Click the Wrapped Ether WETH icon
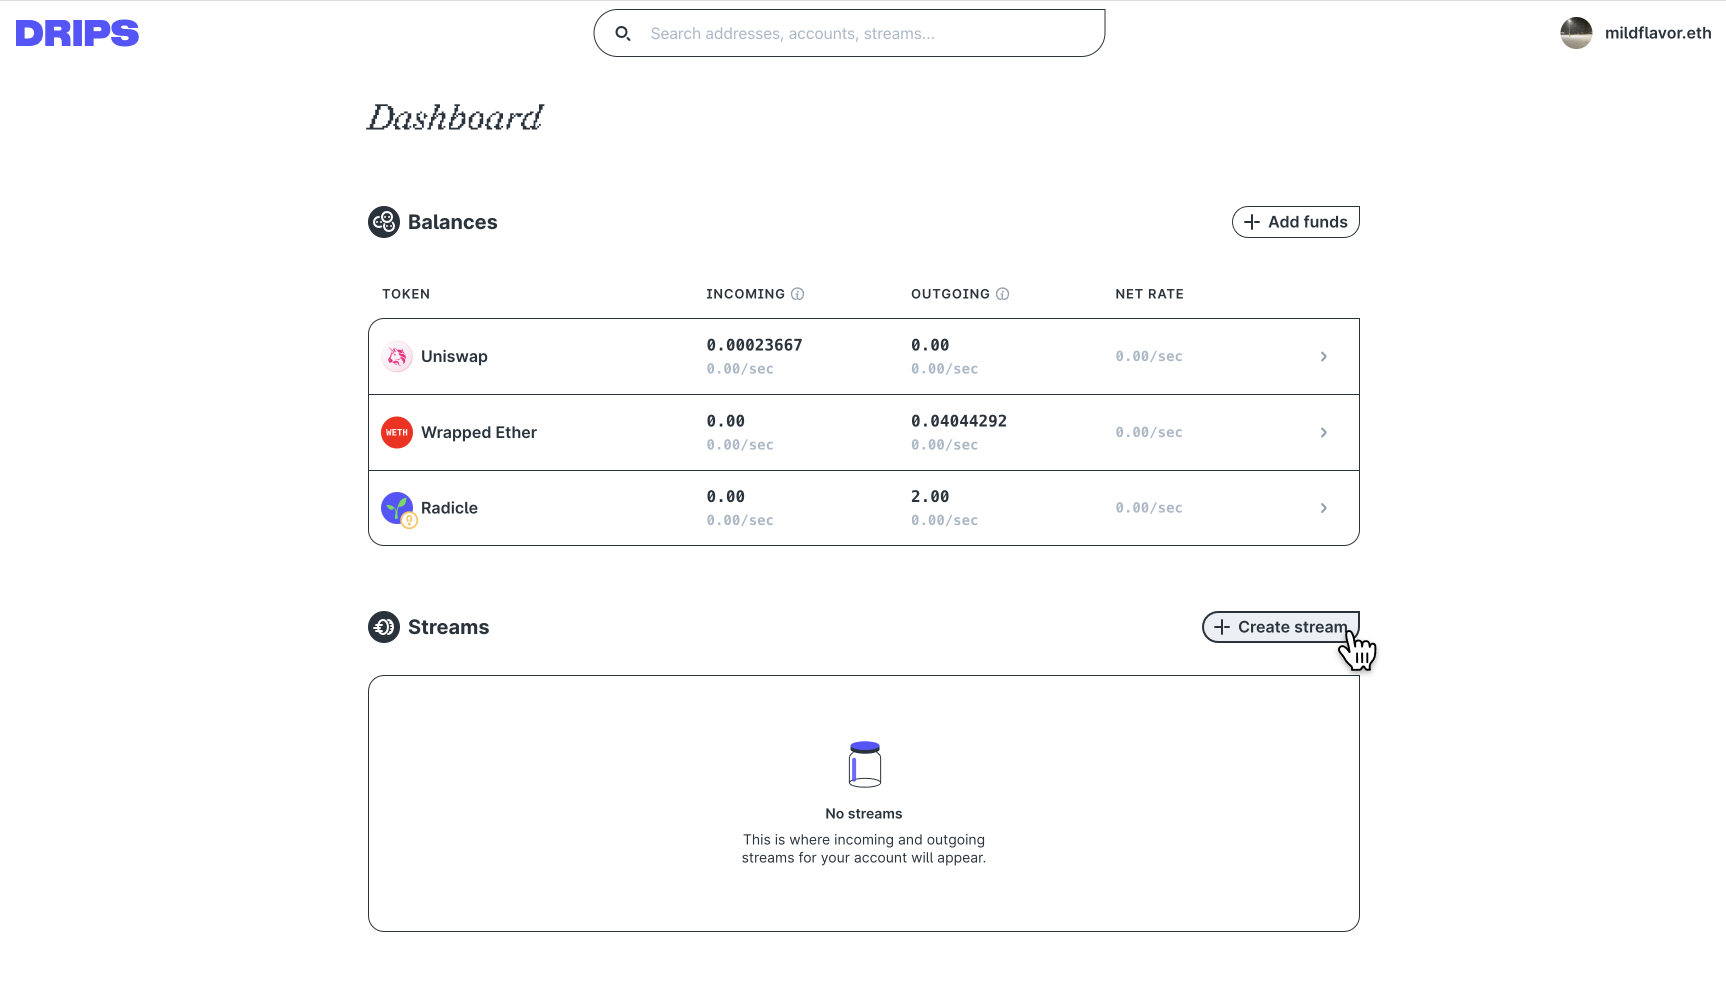The image size is (1726, 986). [397, 433]
